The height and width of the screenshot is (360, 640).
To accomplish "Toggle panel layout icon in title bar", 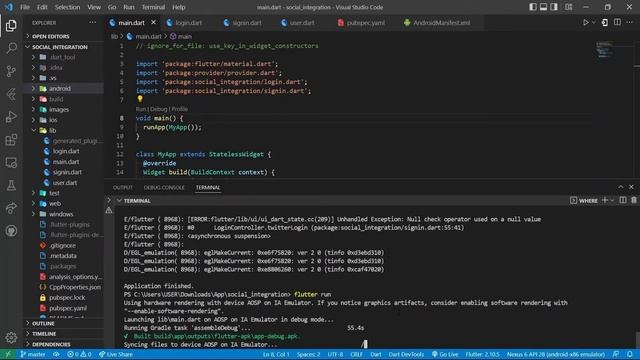I will [543, 7].
